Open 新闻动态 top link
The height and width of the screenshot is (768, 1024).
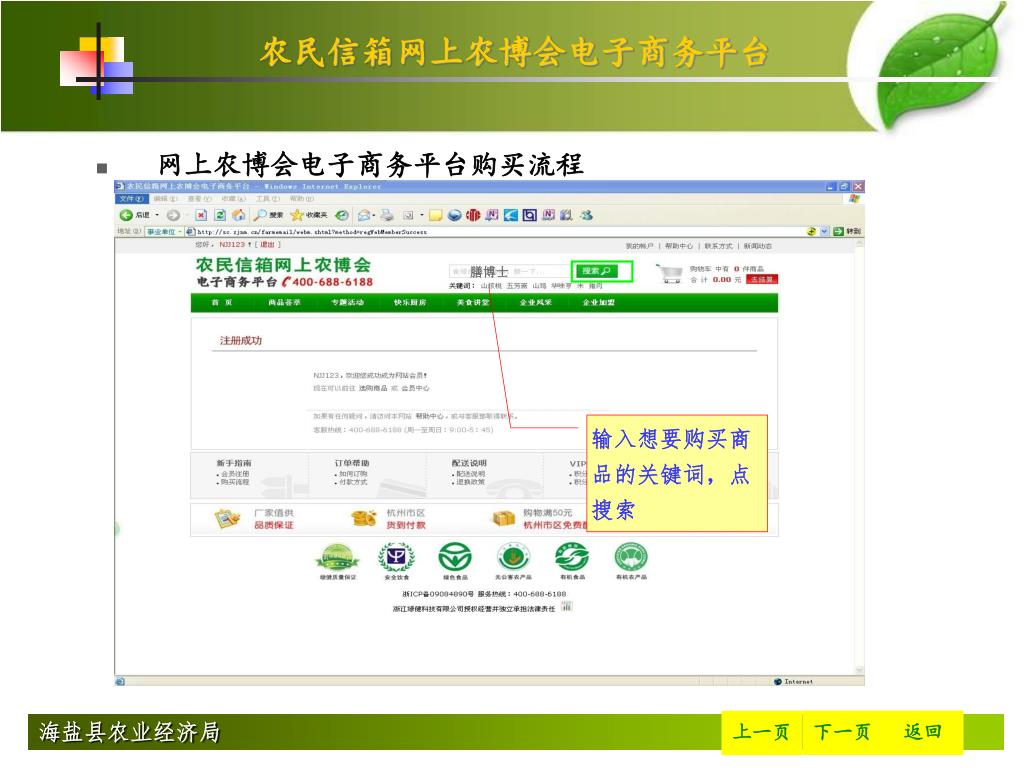758,246
